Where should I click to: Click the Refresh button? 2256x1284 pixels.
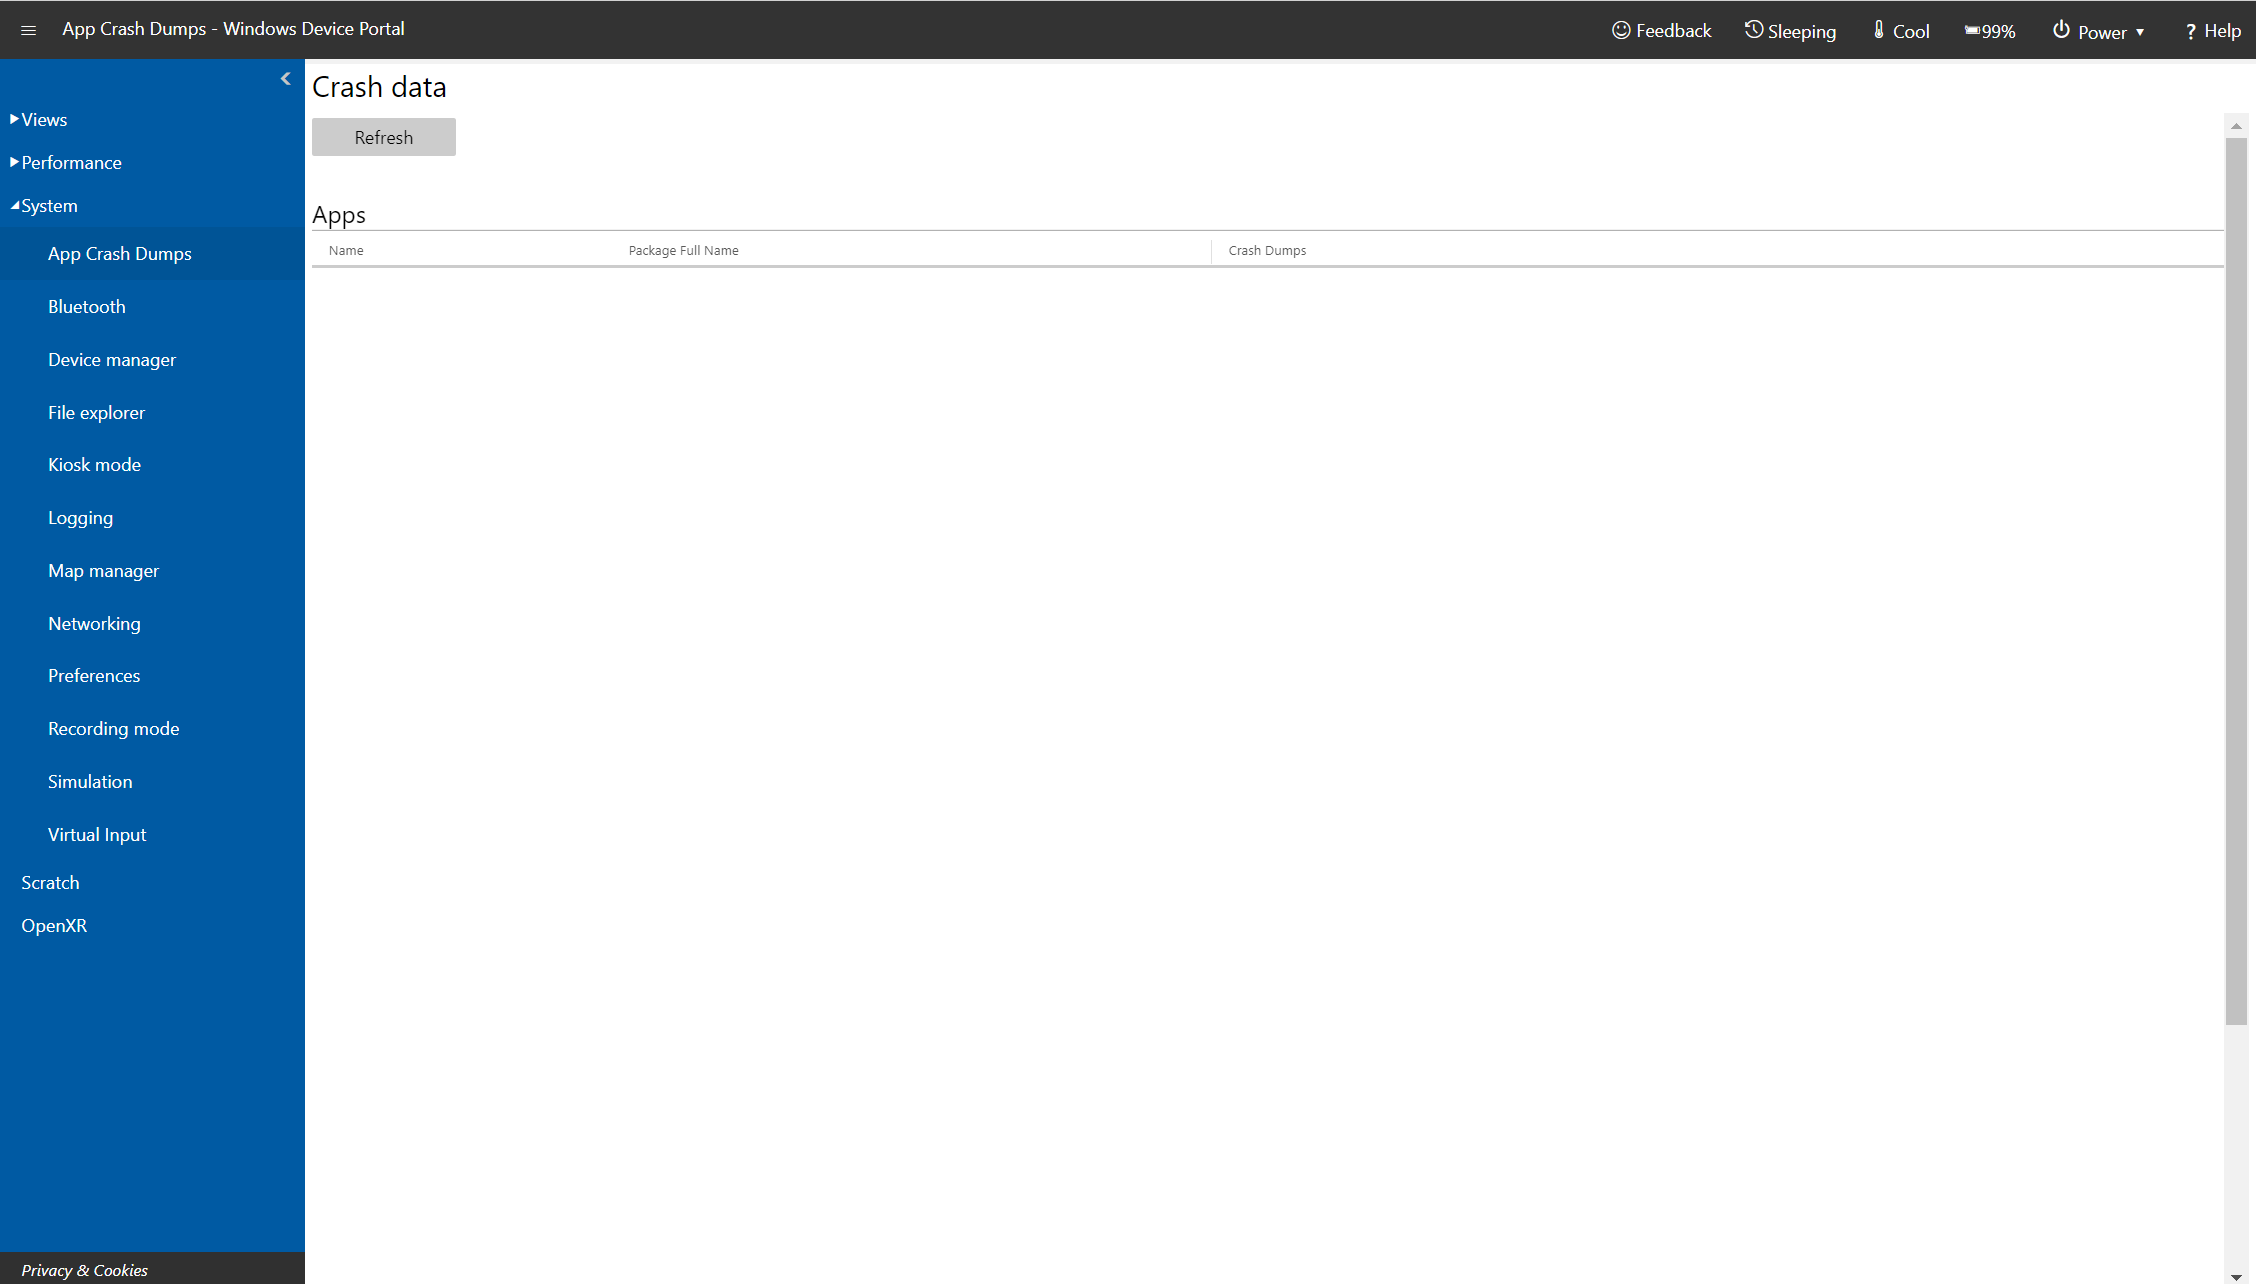click(384, 138)
